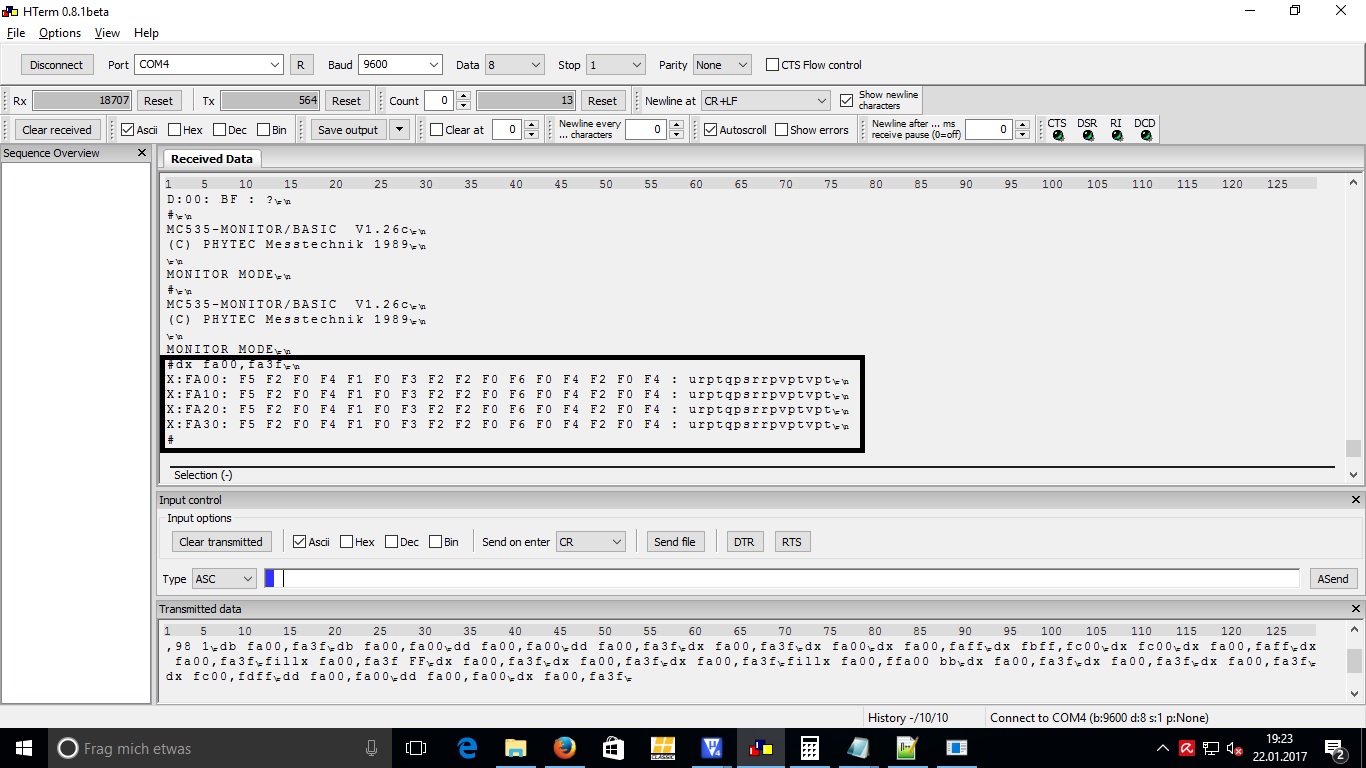Open the Stop bits dropdown
The height and width of the screenshot is (768, 1366).
point(616,65)
